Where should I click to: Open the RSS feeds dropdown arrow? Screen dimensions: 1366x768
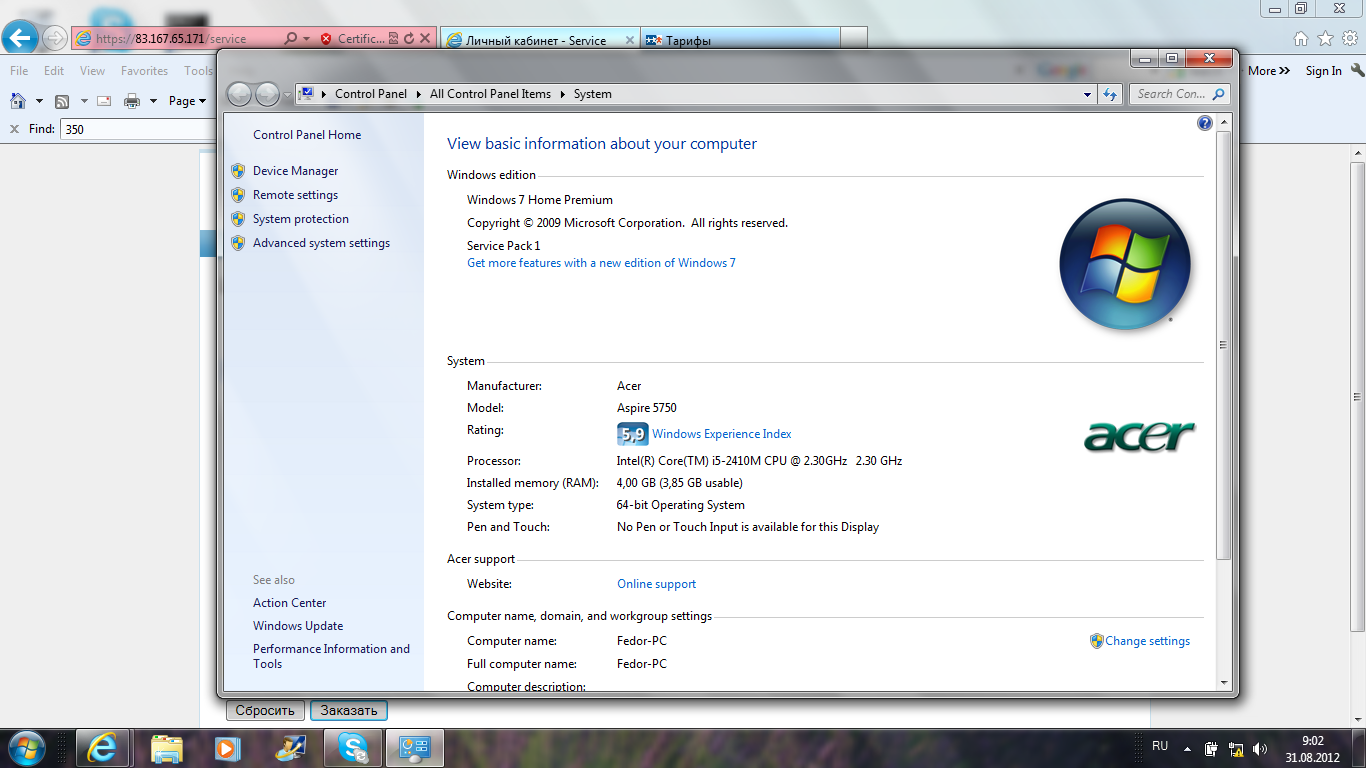pos(84,101)
